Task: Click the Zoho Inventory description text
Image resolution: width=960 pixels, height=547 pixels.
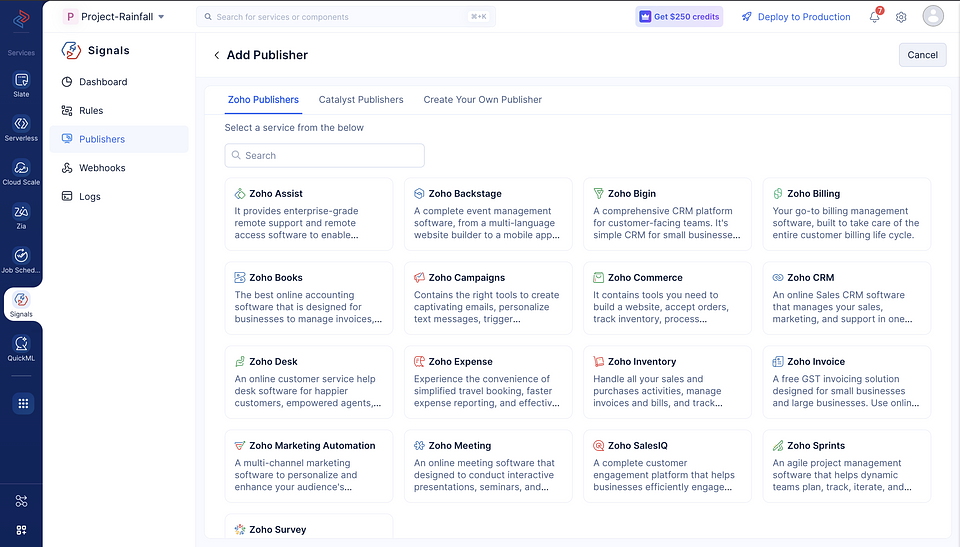Action: [658, 391]
